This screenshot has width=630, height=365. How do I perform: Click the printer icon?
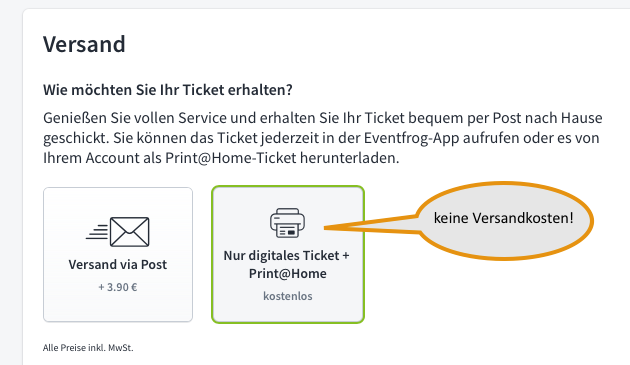[287, 223]
